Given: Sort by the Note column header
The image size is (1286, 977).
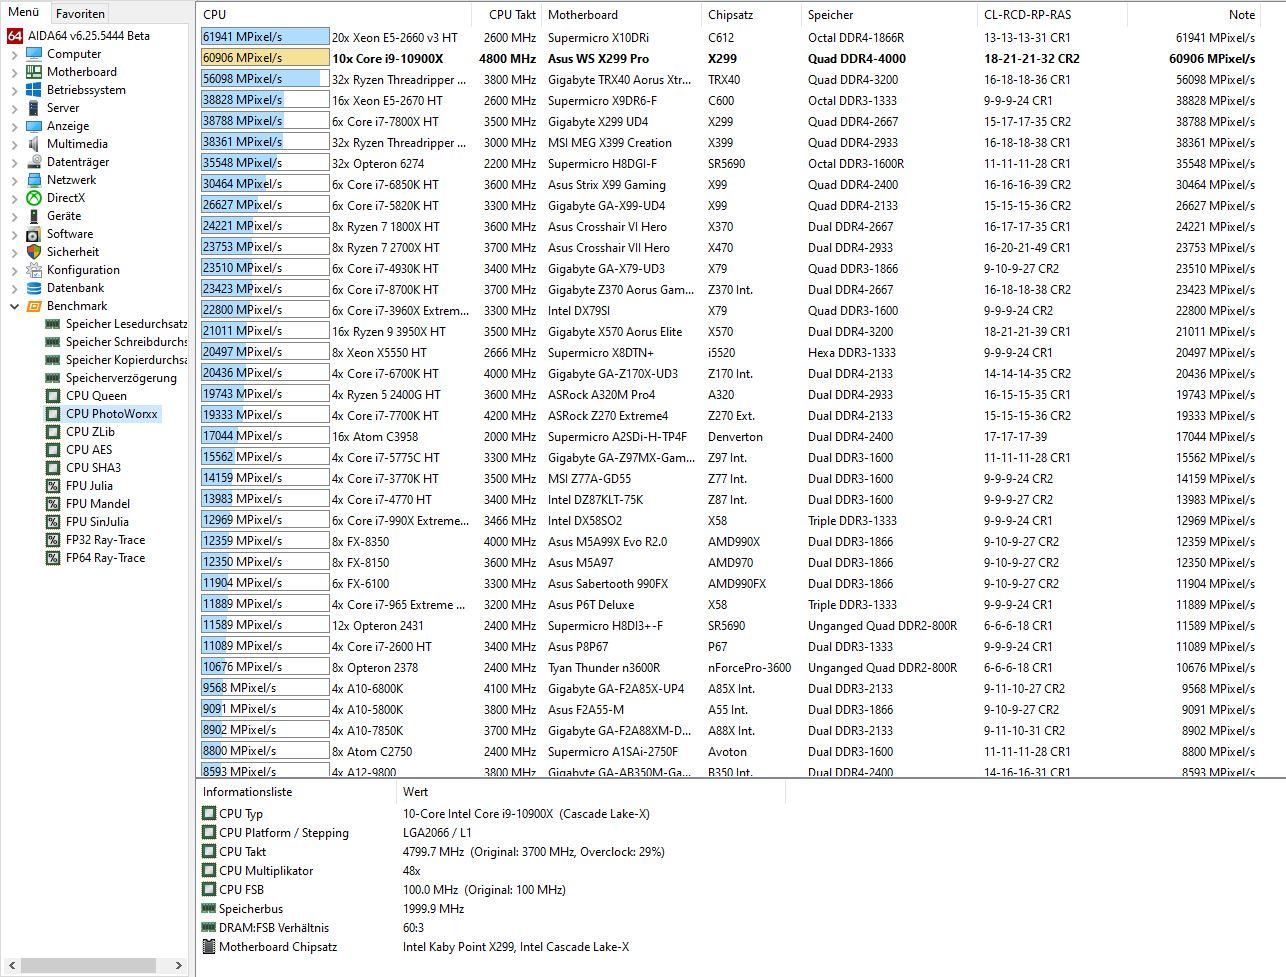Looking at the screenshot, I should coord(1194,15).
